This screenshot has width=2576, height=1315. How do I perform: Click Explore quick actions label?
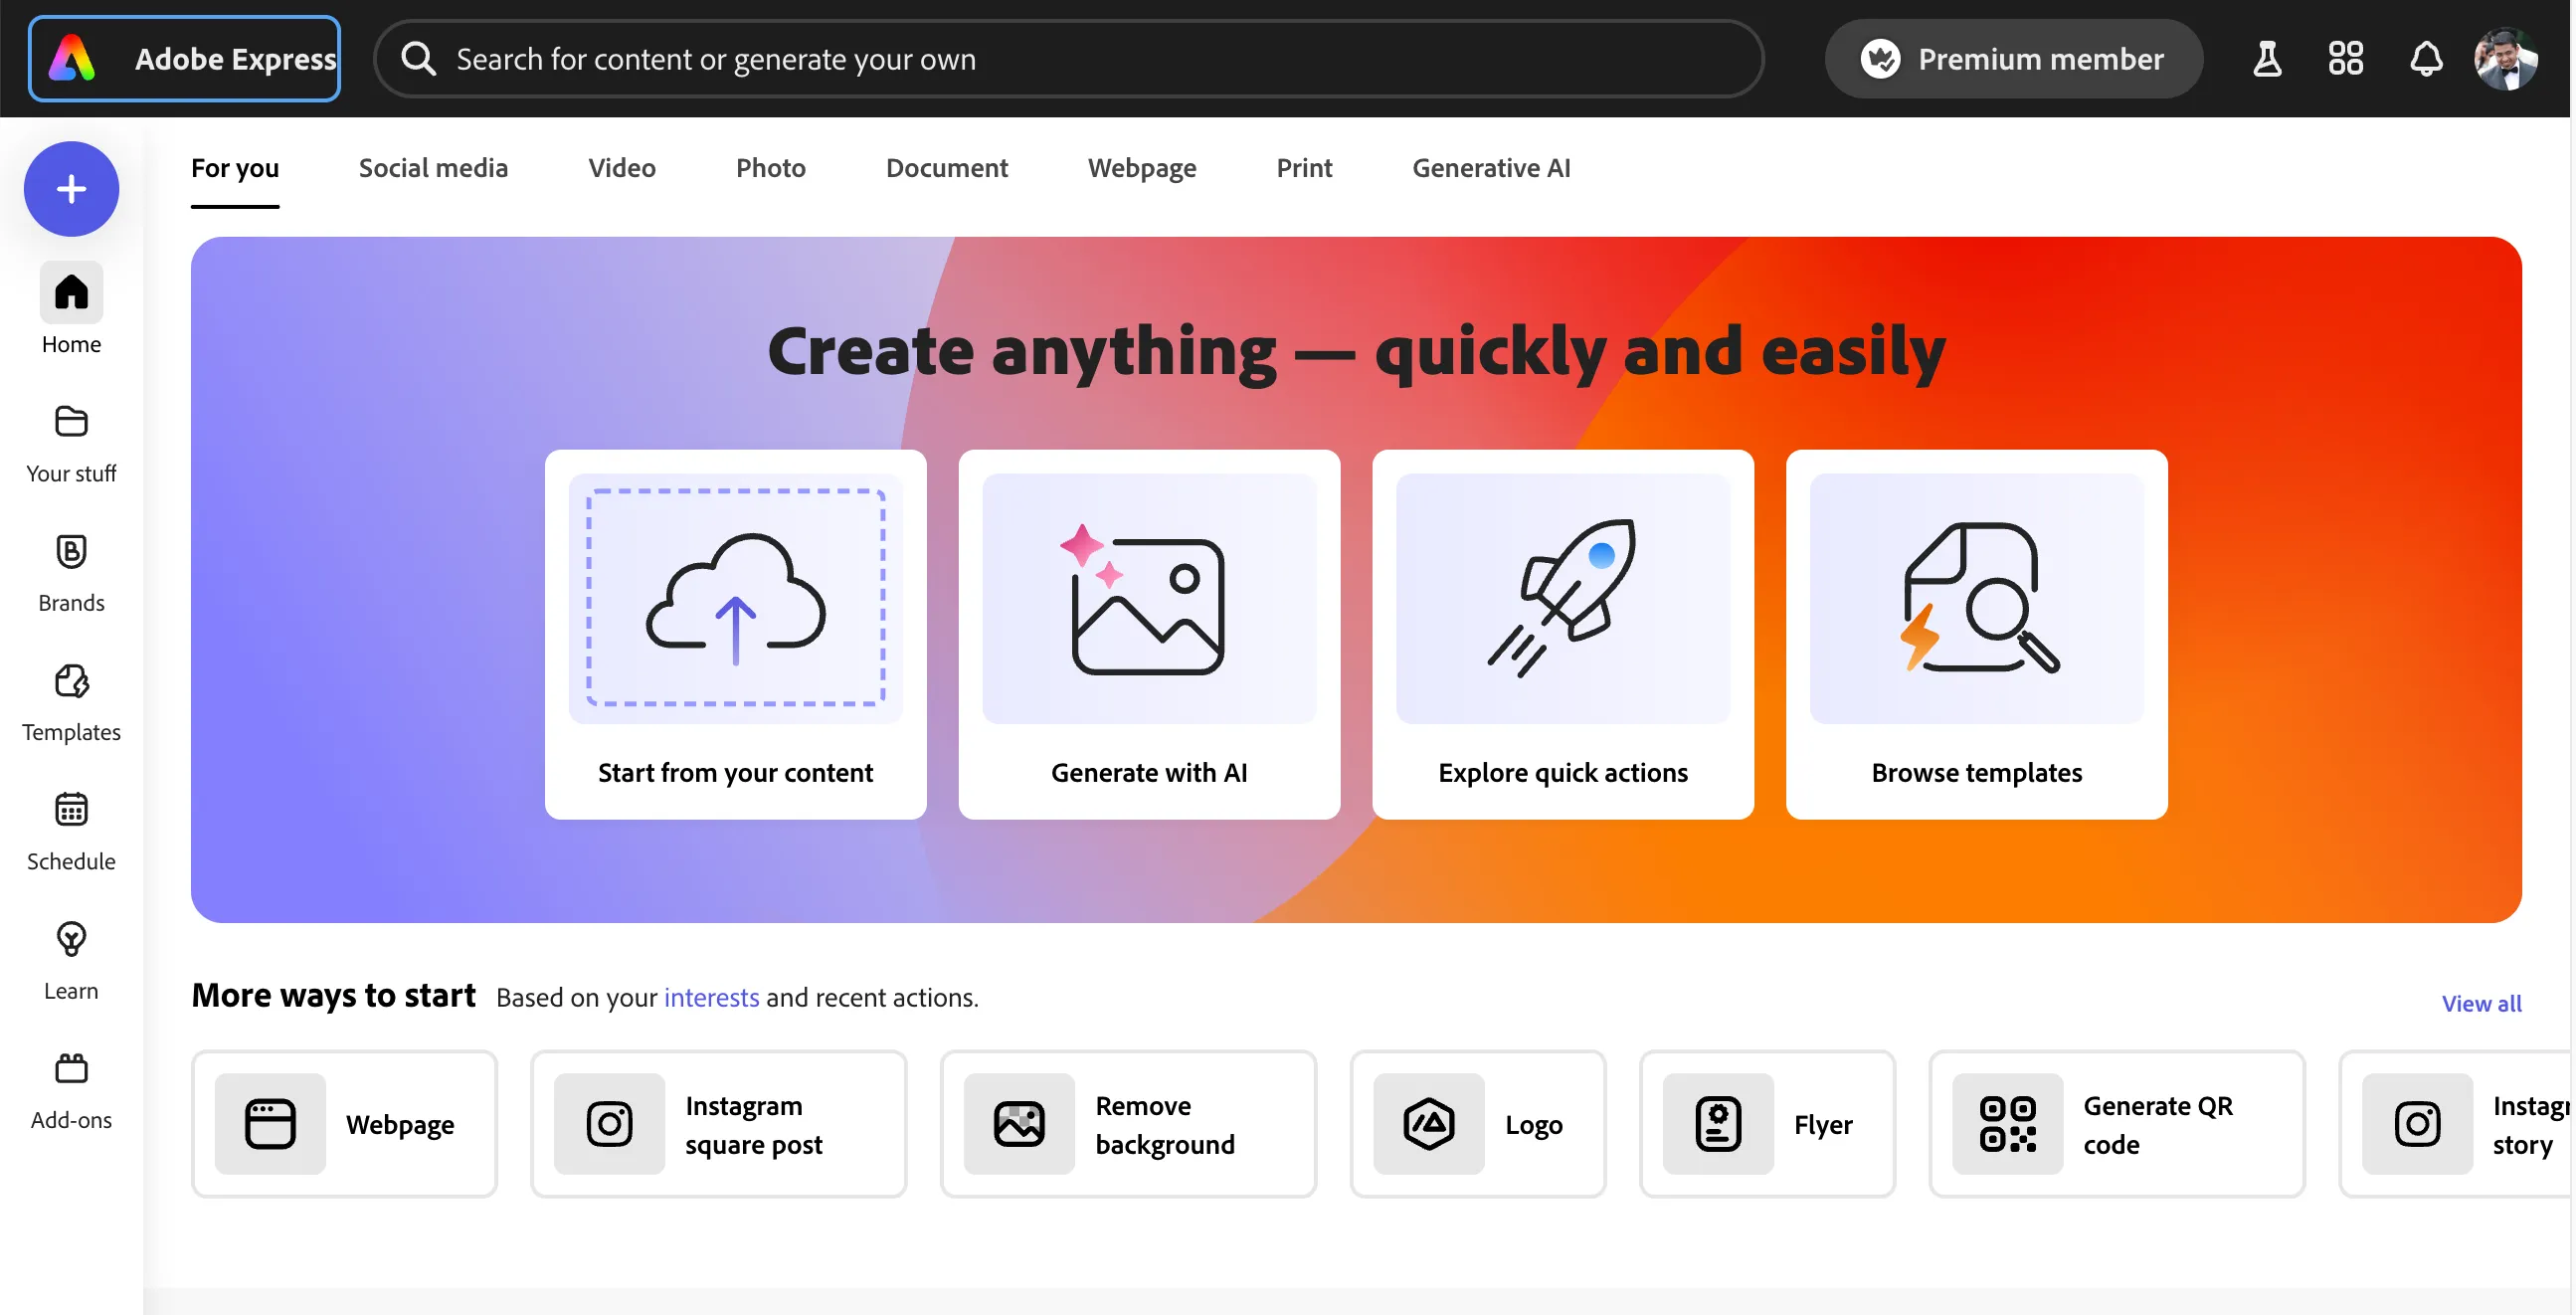pyautogui.click(x=1562, y=773)
